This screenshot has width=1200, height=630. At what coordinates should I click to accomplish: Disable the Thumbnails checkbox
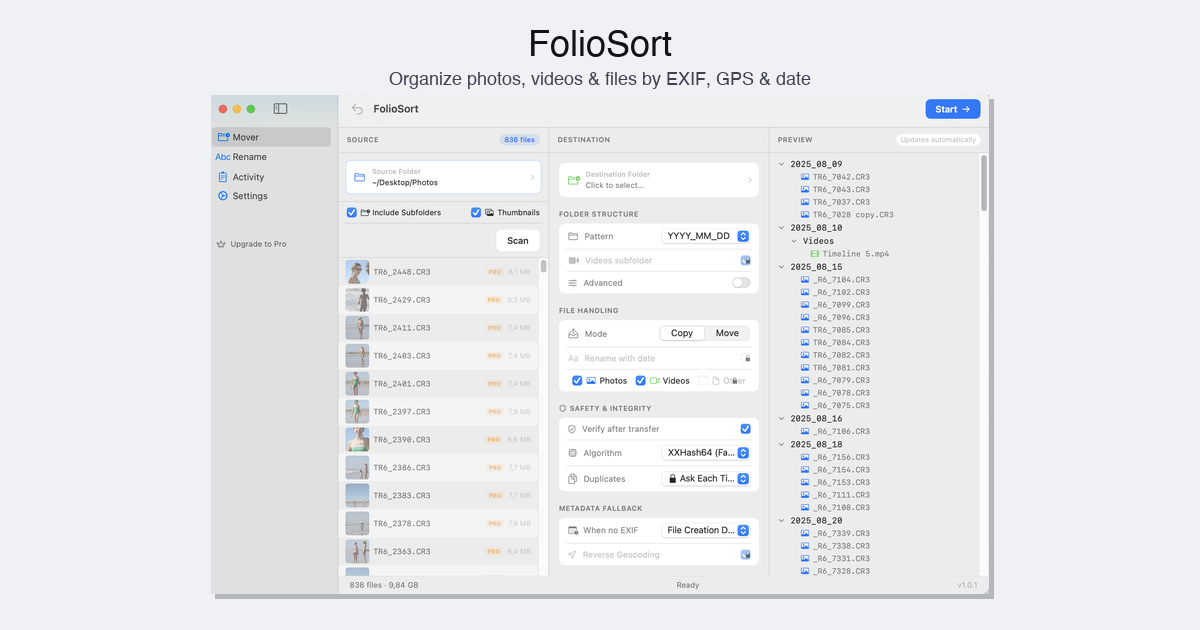coord(476,213)
